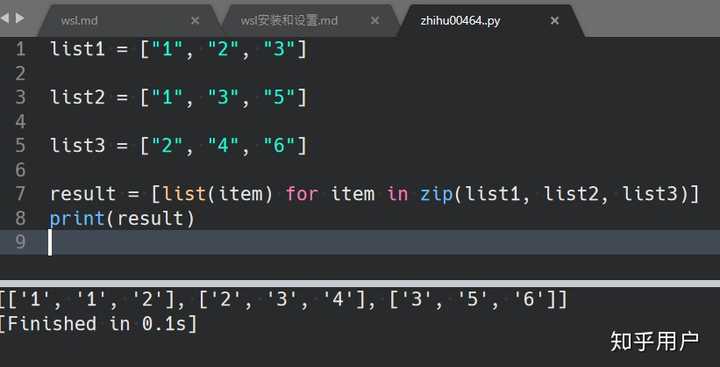Click the zip function name on line 7
Viewport: 720px width, 367px height.
point(436,194)
